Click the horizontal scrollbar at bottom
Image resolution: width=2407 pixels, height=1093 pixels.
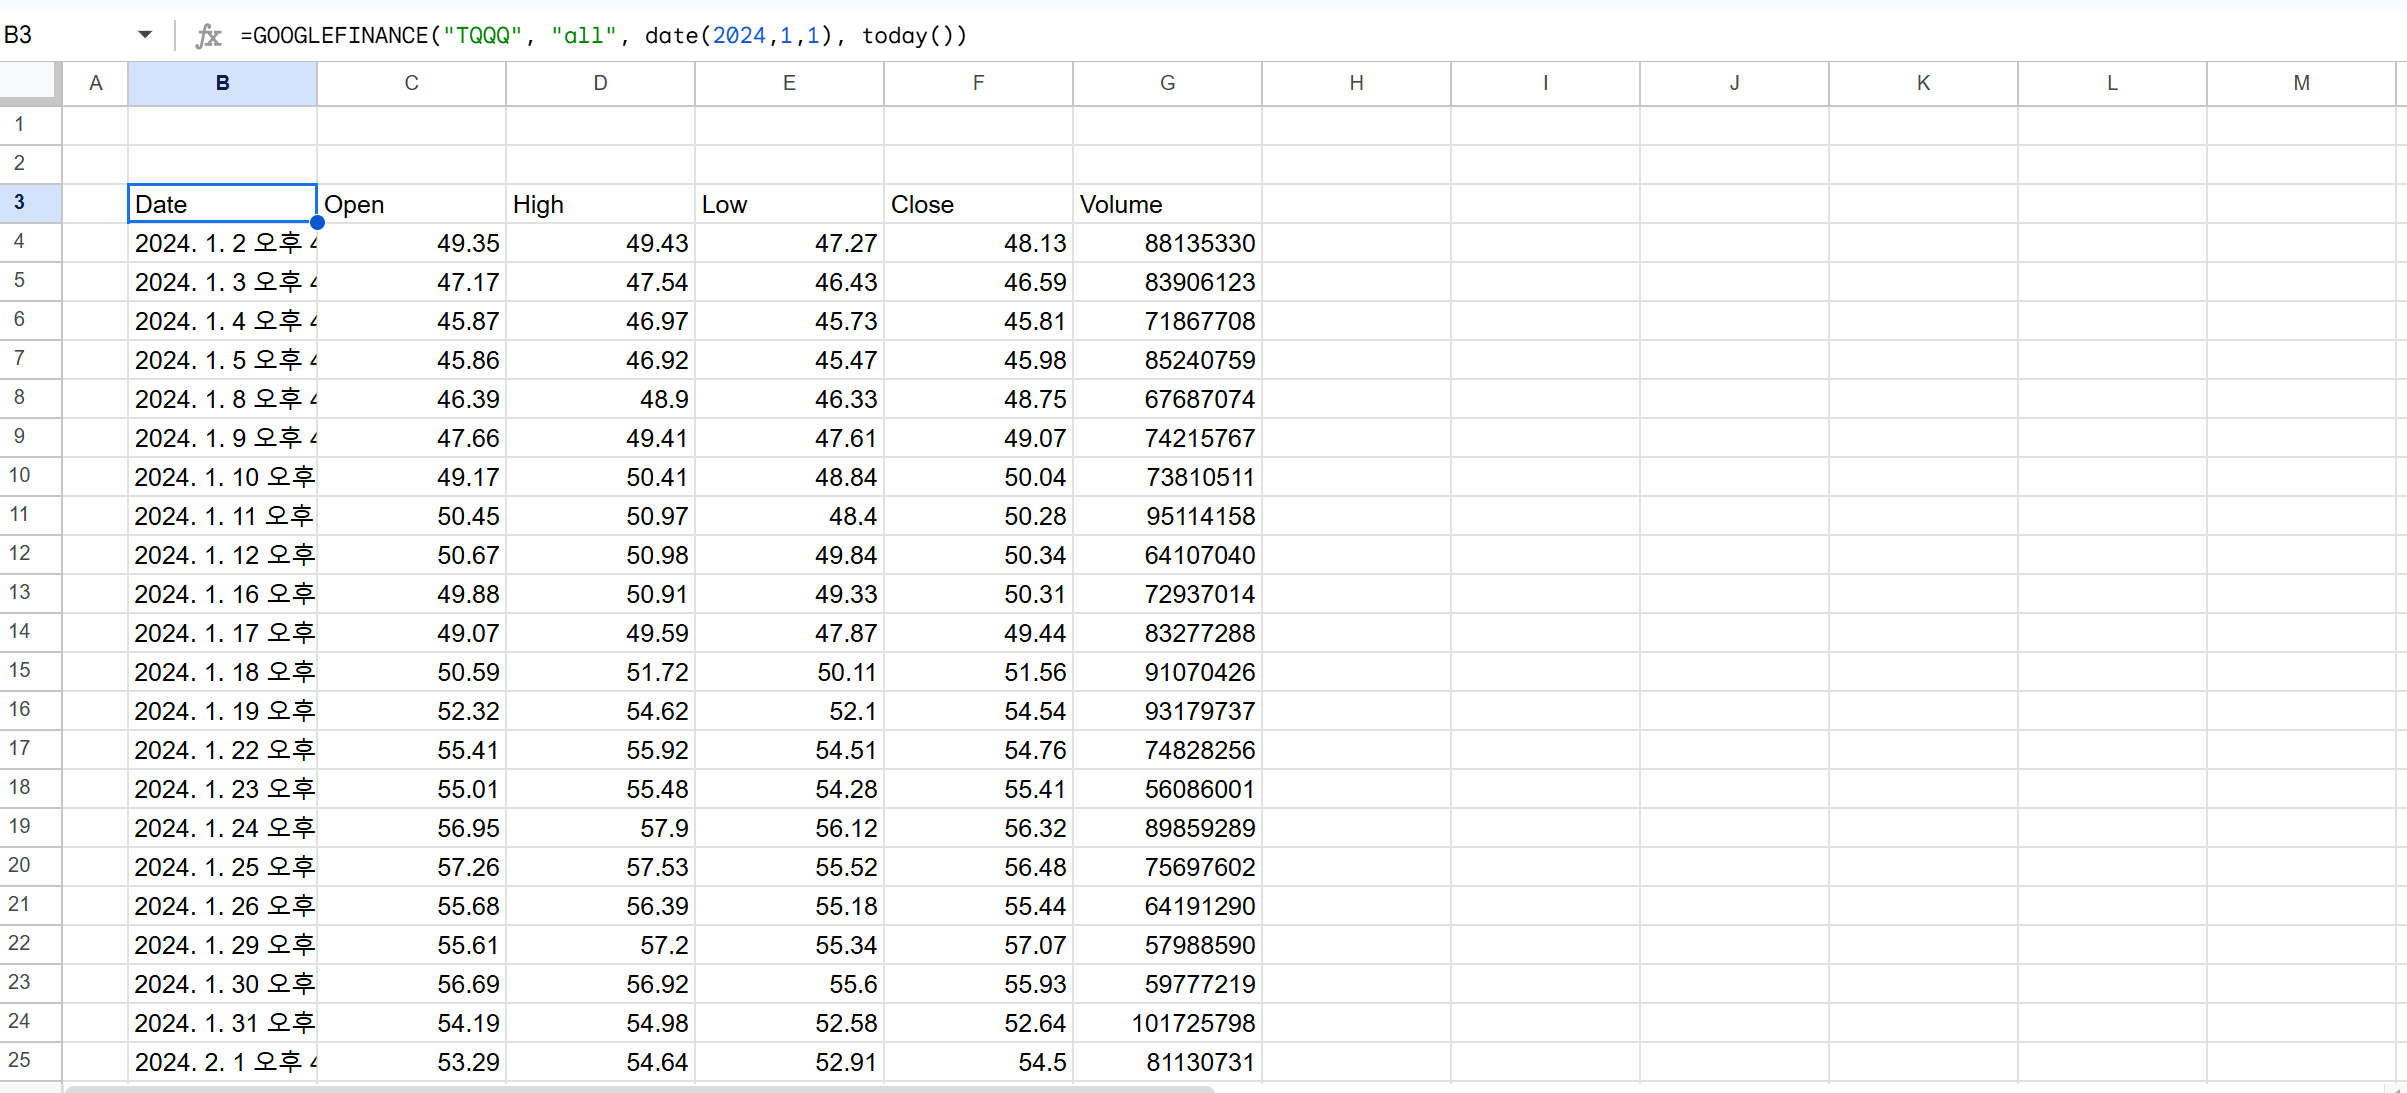click(640, 1089)
